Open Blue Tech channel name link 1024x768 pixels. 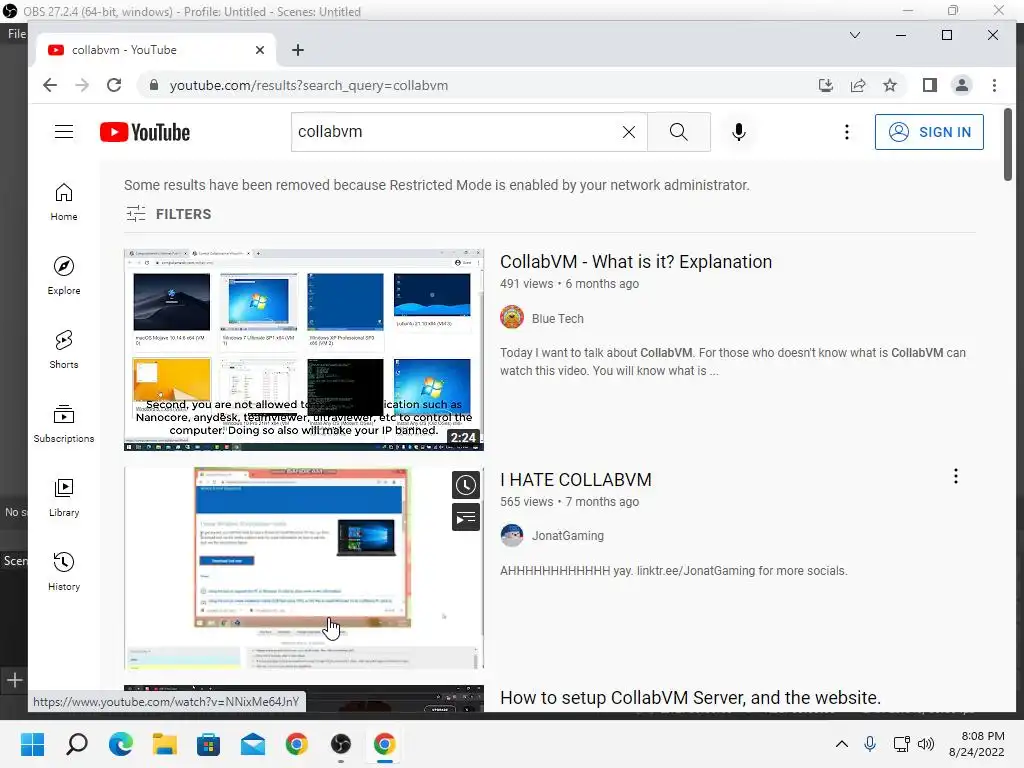click(x=558, y=319)
